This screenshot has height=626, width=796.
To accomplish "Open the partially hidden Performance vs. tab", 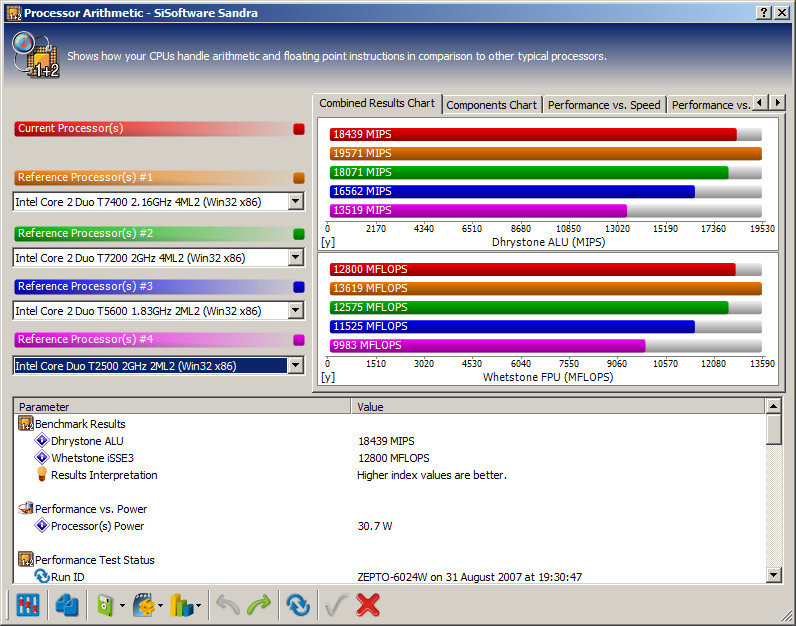I will (x=710, y=105).
